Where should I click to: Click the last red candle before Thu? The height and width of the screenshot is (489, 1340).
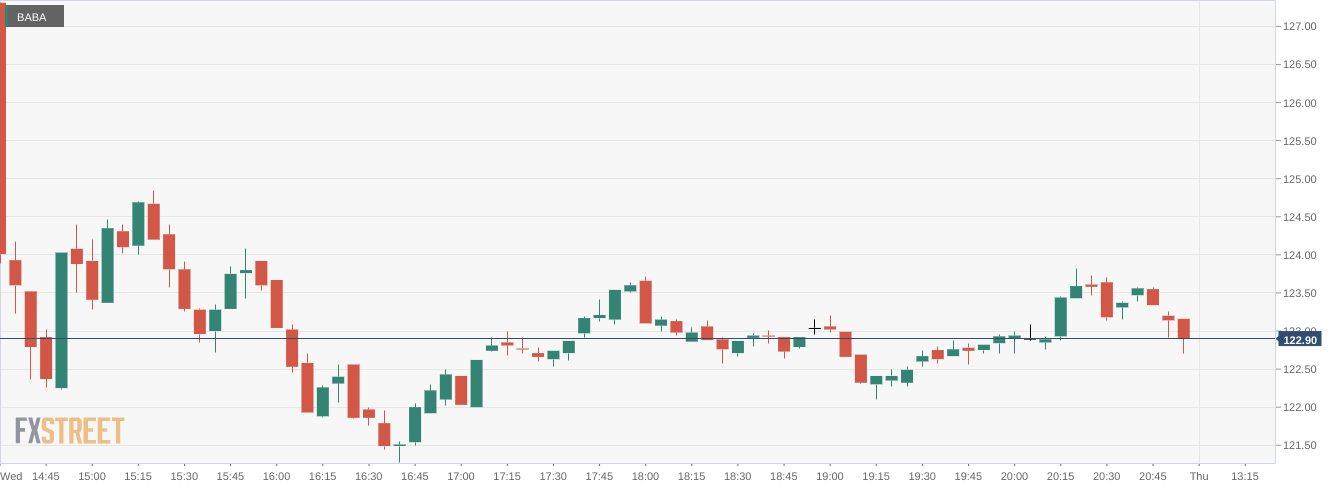point(1184,328)
